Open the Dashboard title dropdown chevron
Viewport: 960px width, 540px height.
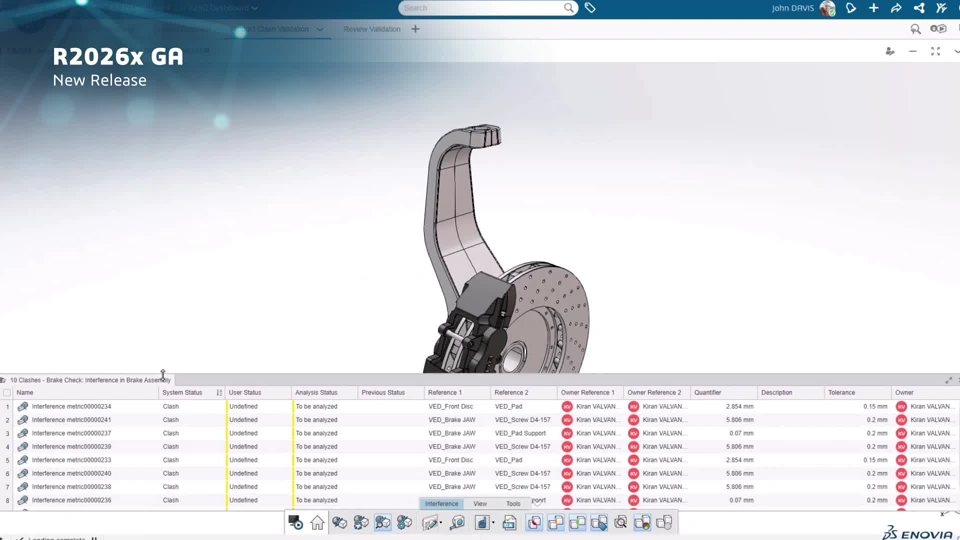pyautogui.click(x=255, y=8)
